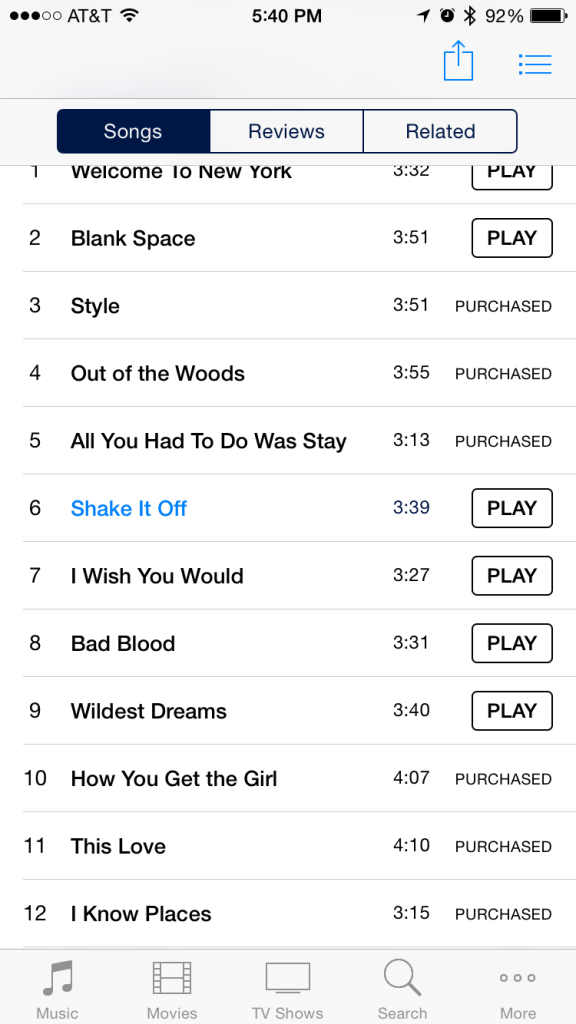
Task: Open the Search magnifier icon
Action: [x=402, y=978]
